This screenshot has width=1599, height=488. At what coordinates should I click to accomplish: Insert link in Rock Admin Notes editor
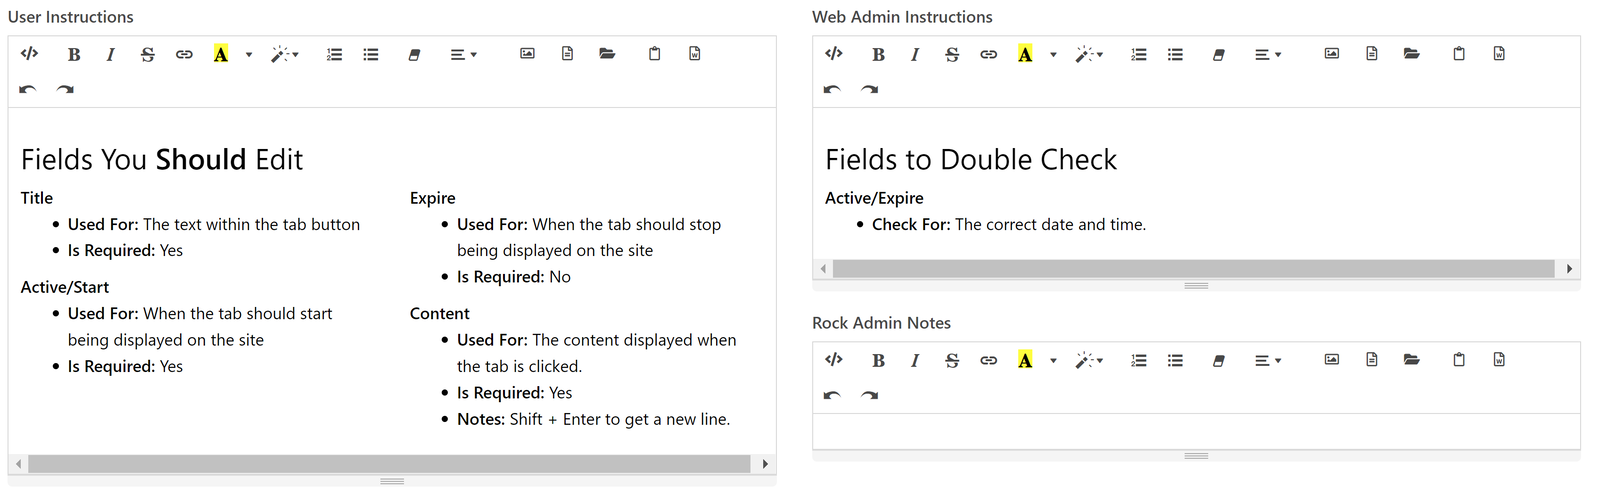pyautogui.click(x=988, y=360)
